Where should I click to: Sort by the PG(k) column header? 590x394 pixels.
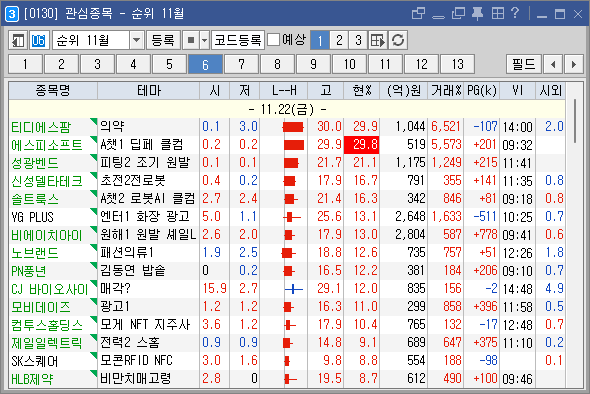[x=482, y=91]
